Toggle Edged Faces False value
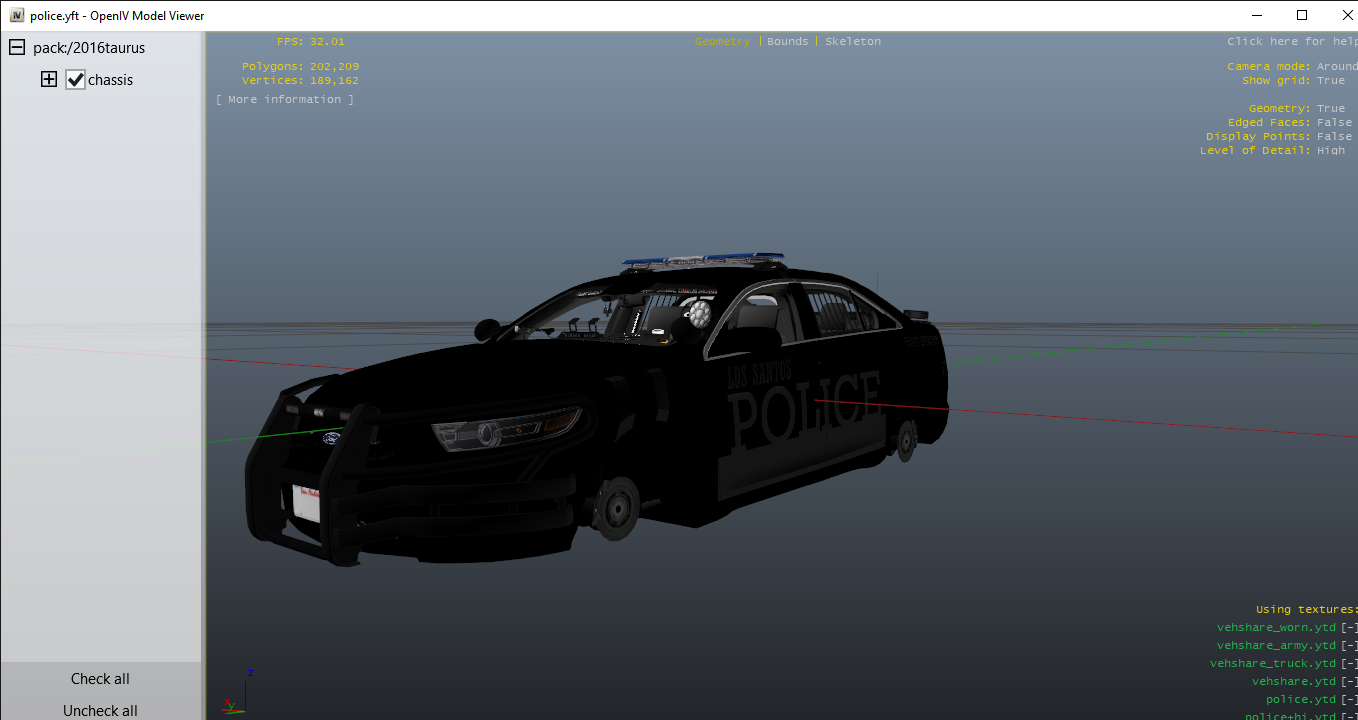 (x=1334, y=123)
